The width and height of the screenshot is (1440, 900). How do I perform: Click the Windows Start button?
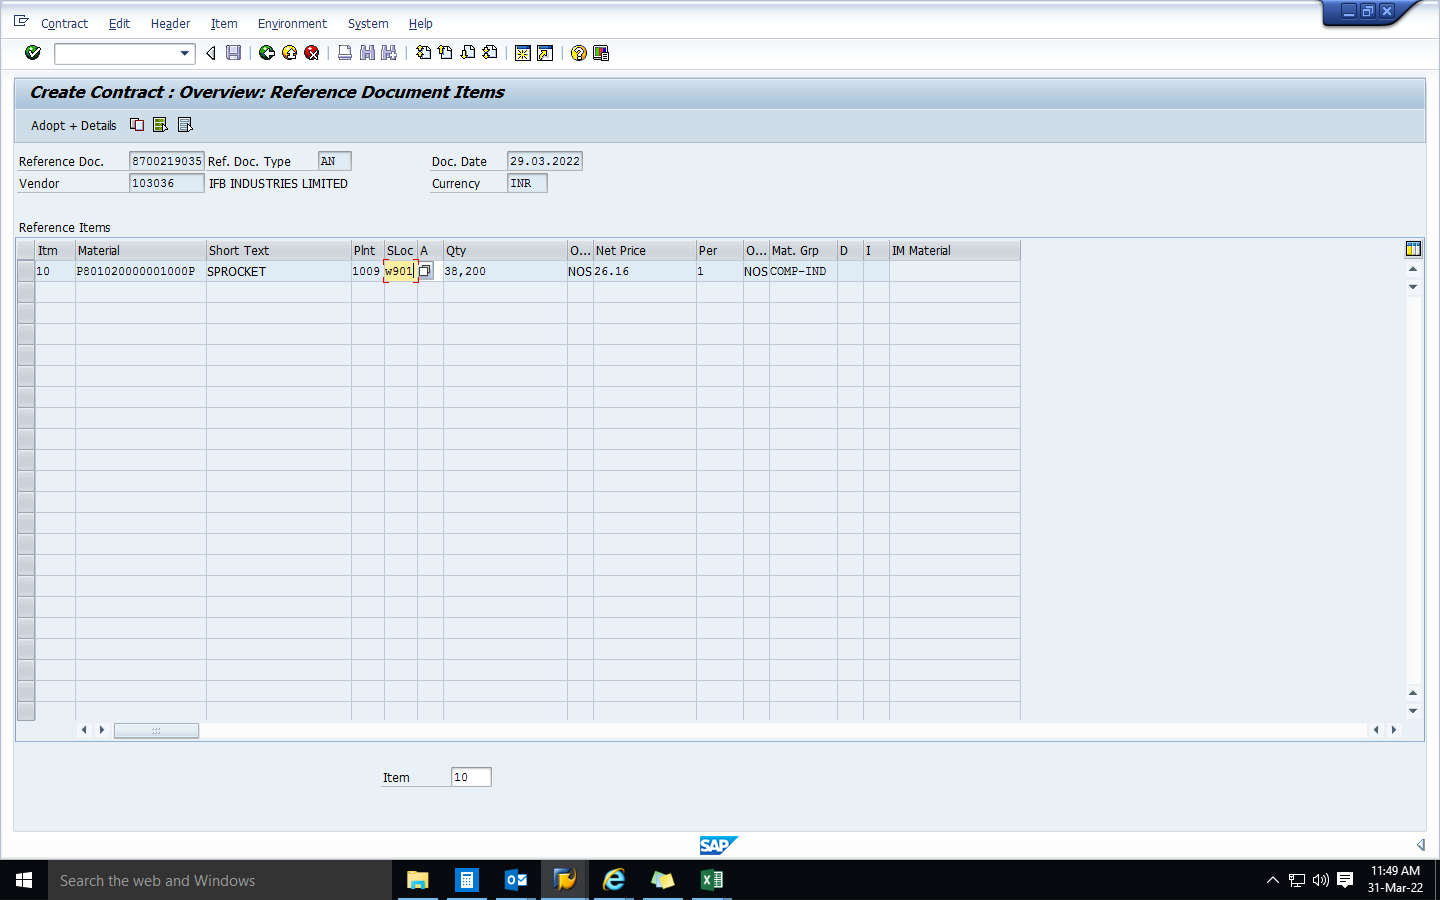tap(24, 880)
